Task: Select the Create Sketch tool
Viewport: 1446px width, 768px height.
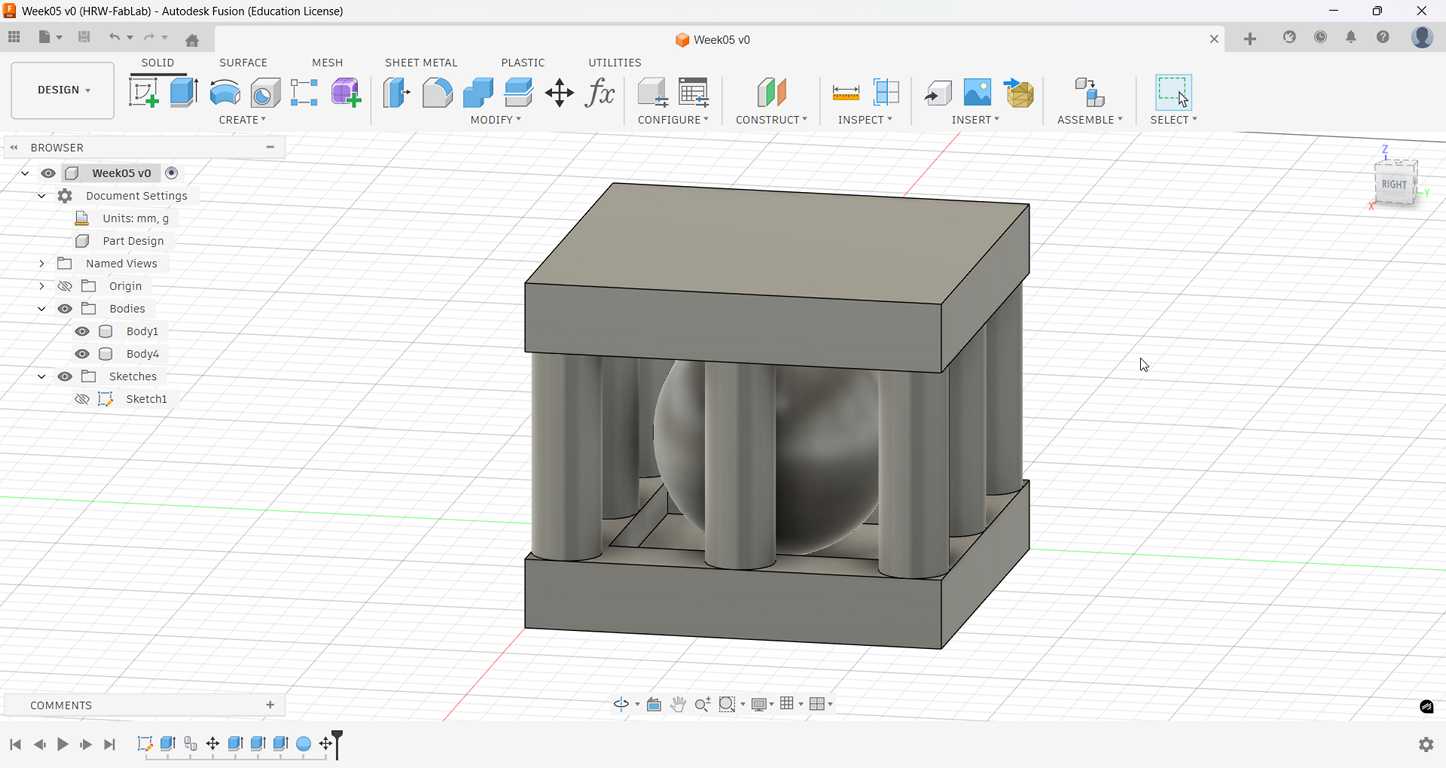Action: click(x=144, y=93)
